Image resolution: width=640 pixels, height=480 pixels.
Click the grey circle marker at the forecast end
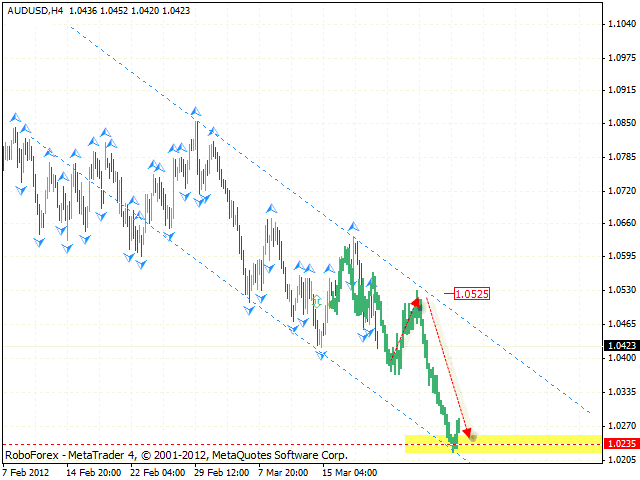[x=473, y=437]
